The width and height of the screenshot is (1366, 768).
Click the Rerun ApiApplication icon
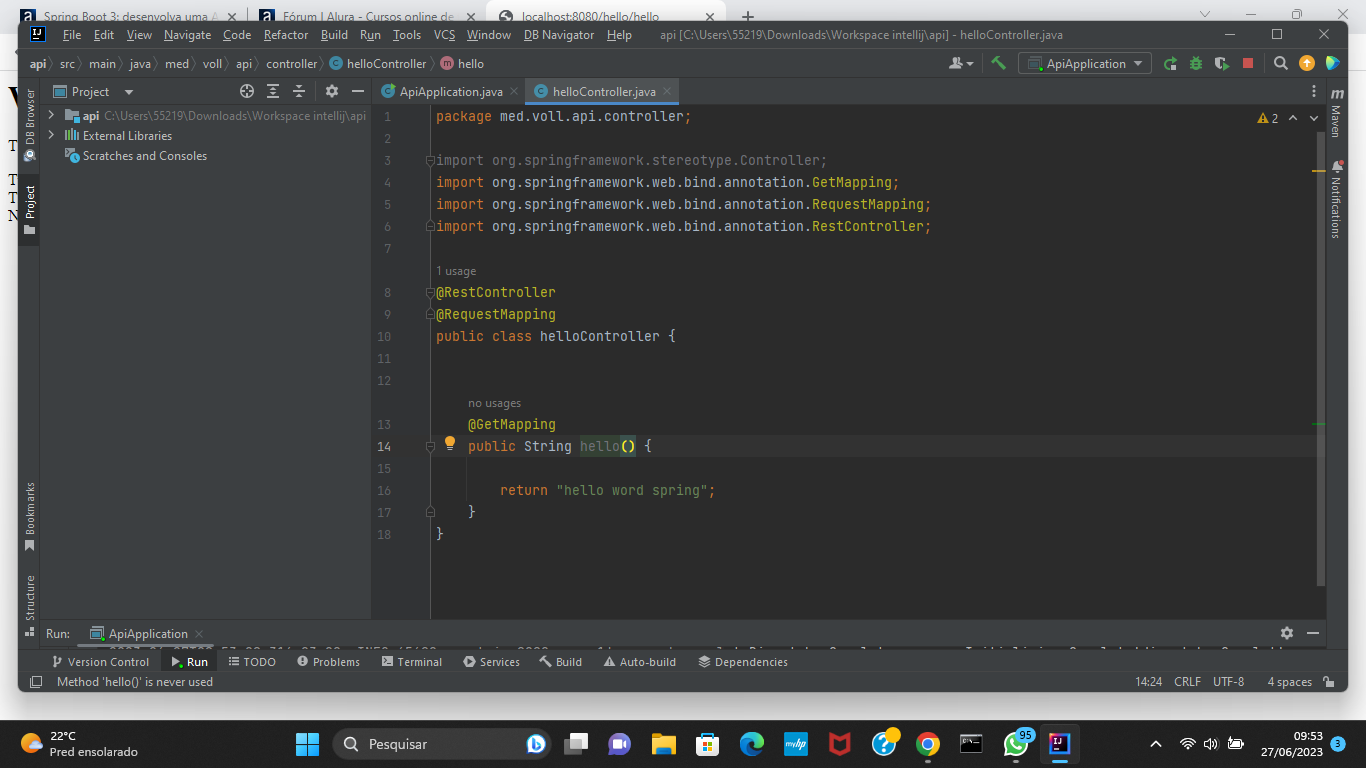click(1170, 63)
